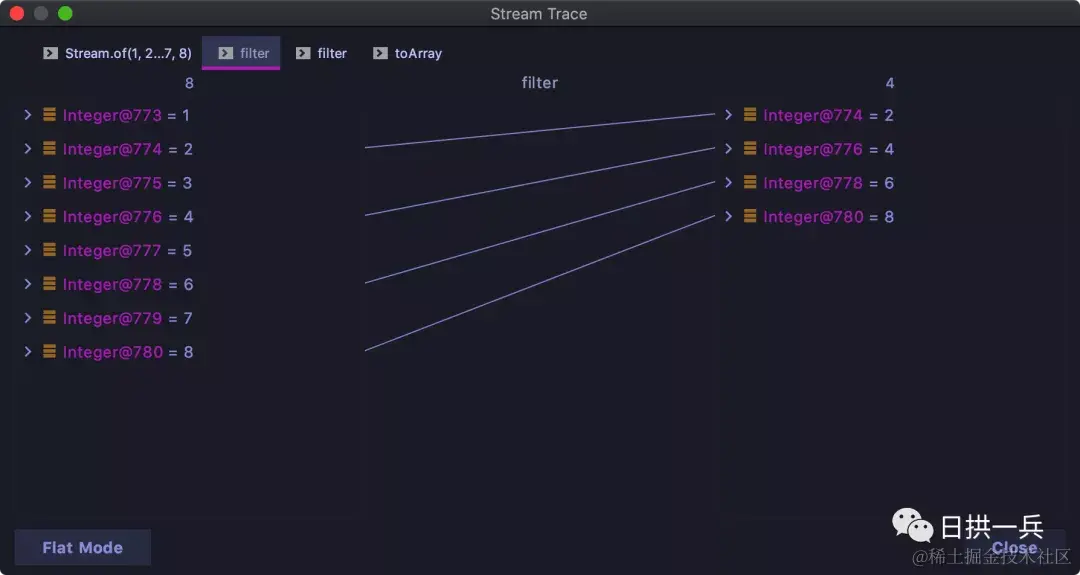1080x575 pixels.
Task: Click object icon of Integer@773 = 1
Action: click(x=50, y=114)
